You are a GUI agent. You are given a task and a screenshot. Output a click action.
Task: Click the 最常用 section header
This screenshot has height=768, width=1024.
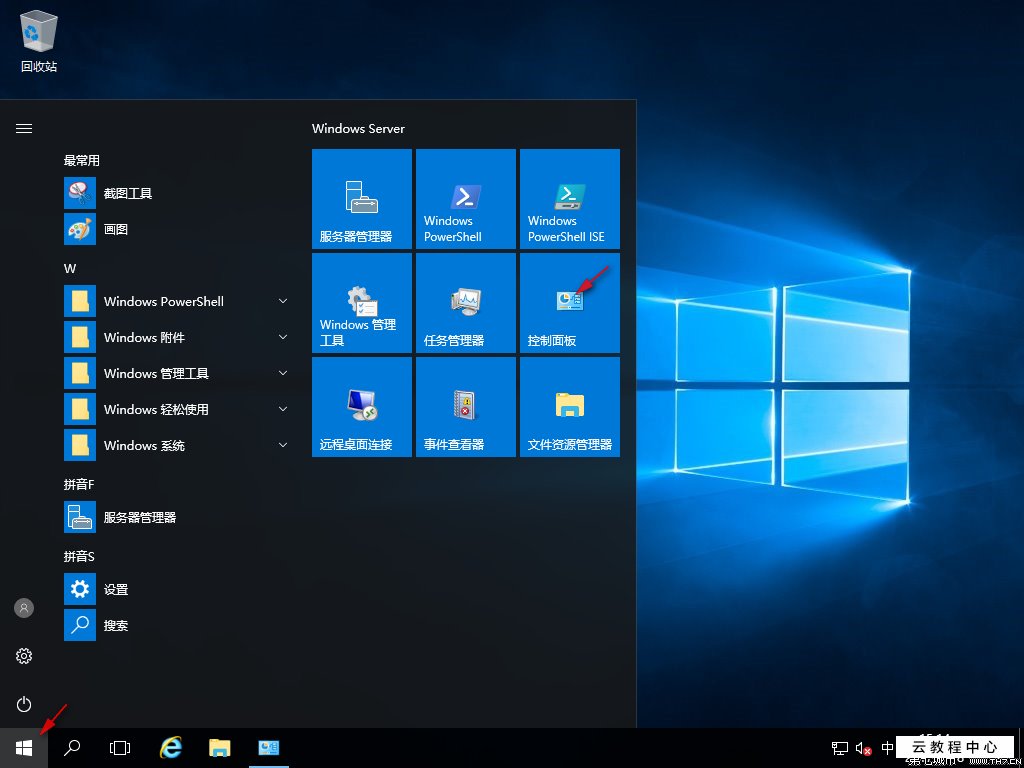pyautogui.click(x=82, y=161)
